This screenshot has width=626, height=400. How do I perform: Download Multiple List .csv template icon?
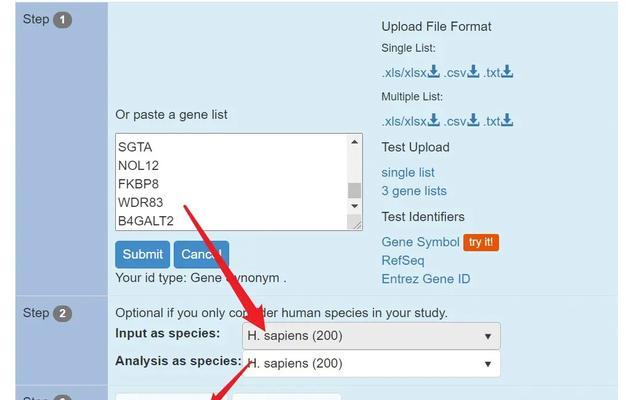click(473, 120)
